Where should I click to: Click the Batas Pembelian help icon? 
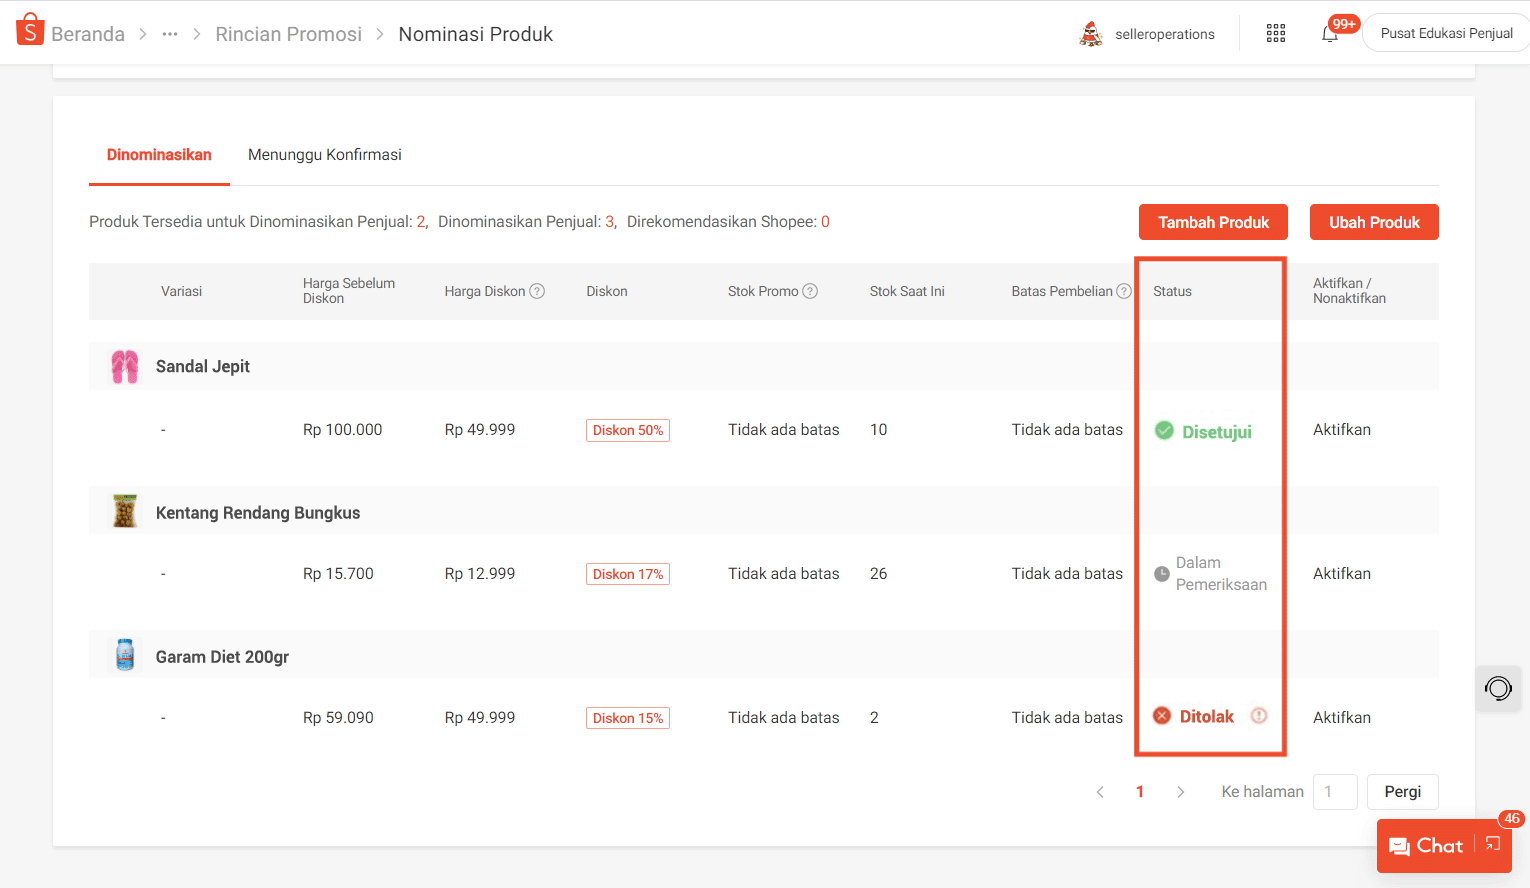(1124, 291)
